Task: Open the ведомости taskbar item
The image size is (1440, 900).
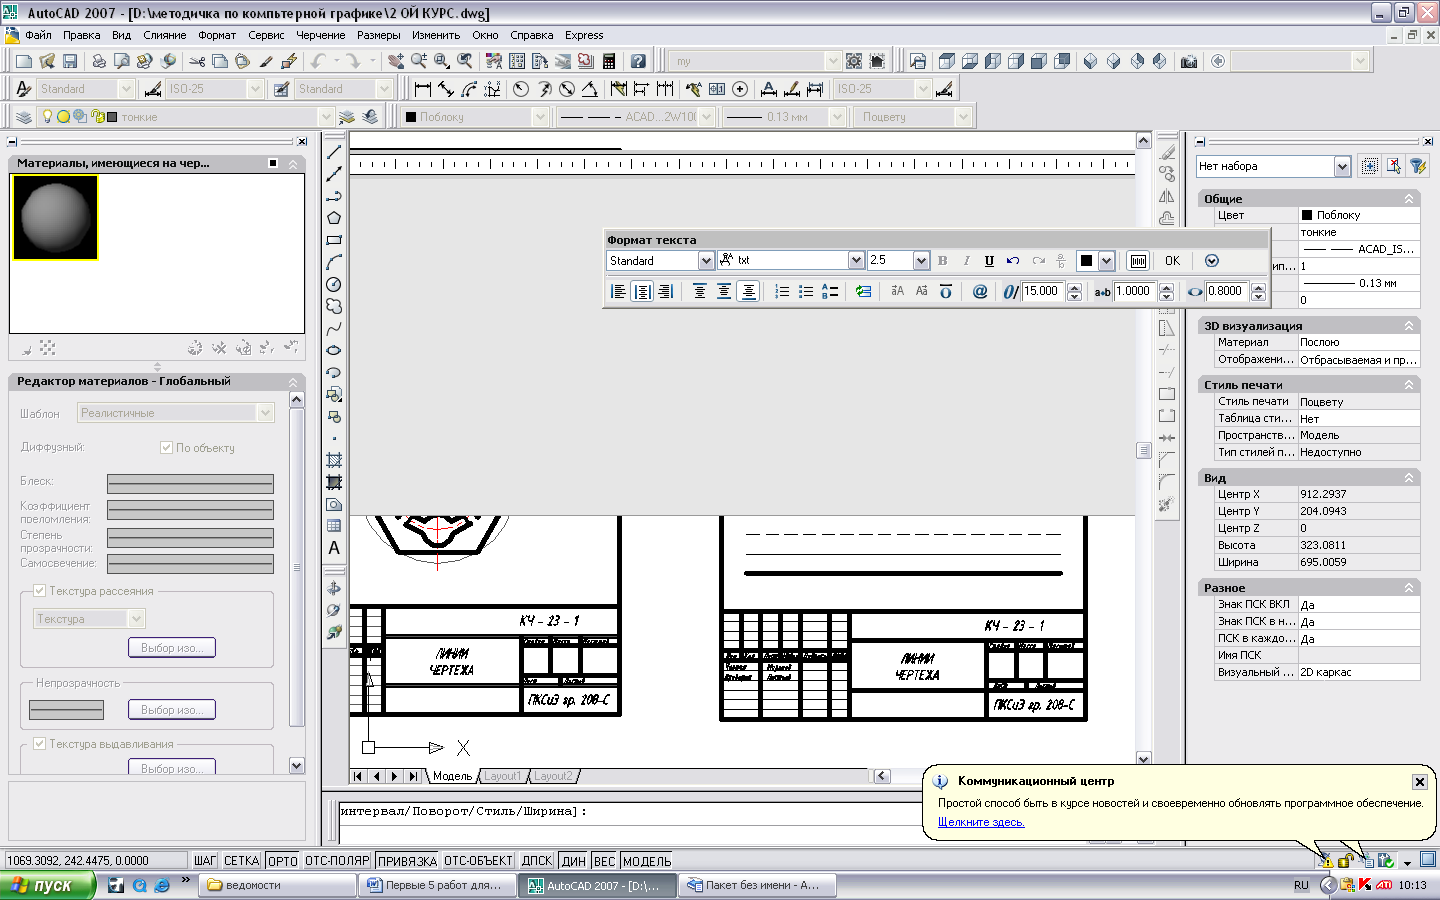Action: pos(277,885)
